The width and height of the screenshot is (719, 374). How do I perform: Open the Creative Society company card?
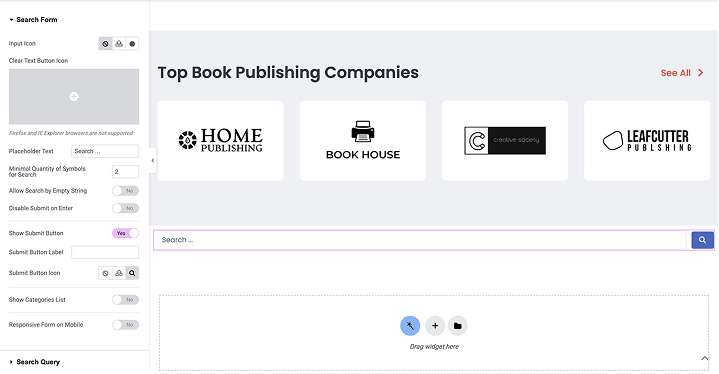(505, 140)
